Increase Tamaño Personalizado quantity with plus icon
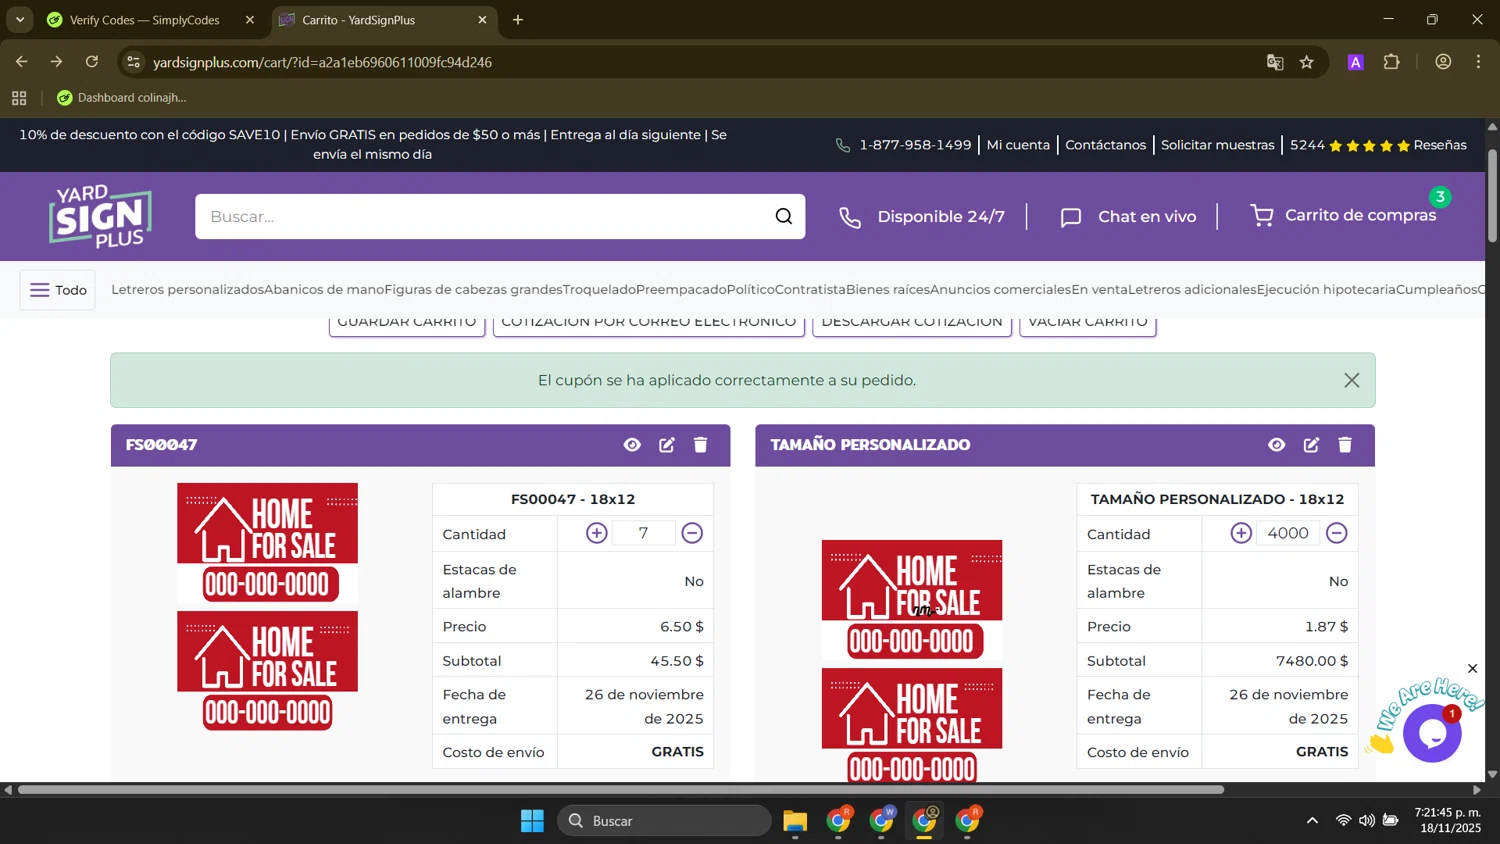This screenshot has height=844, width=1500. pyautogui.click(x=1241, y=533)
